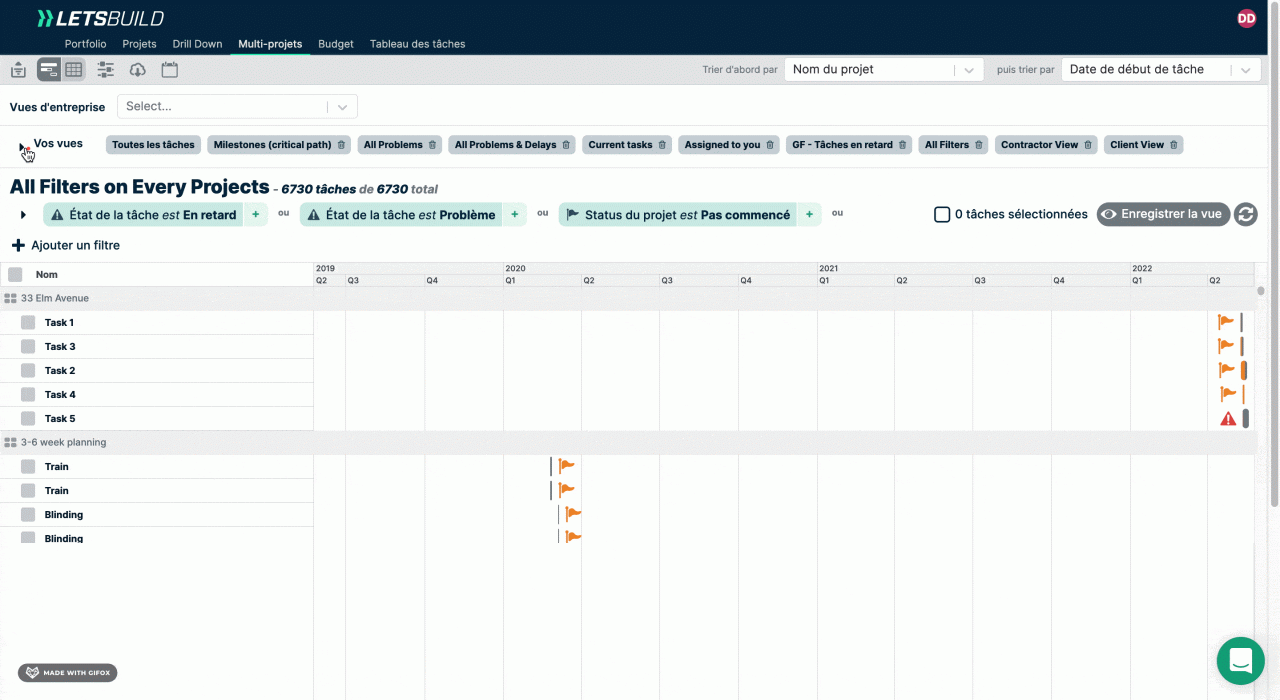Check the box next to Task 3

28,346
